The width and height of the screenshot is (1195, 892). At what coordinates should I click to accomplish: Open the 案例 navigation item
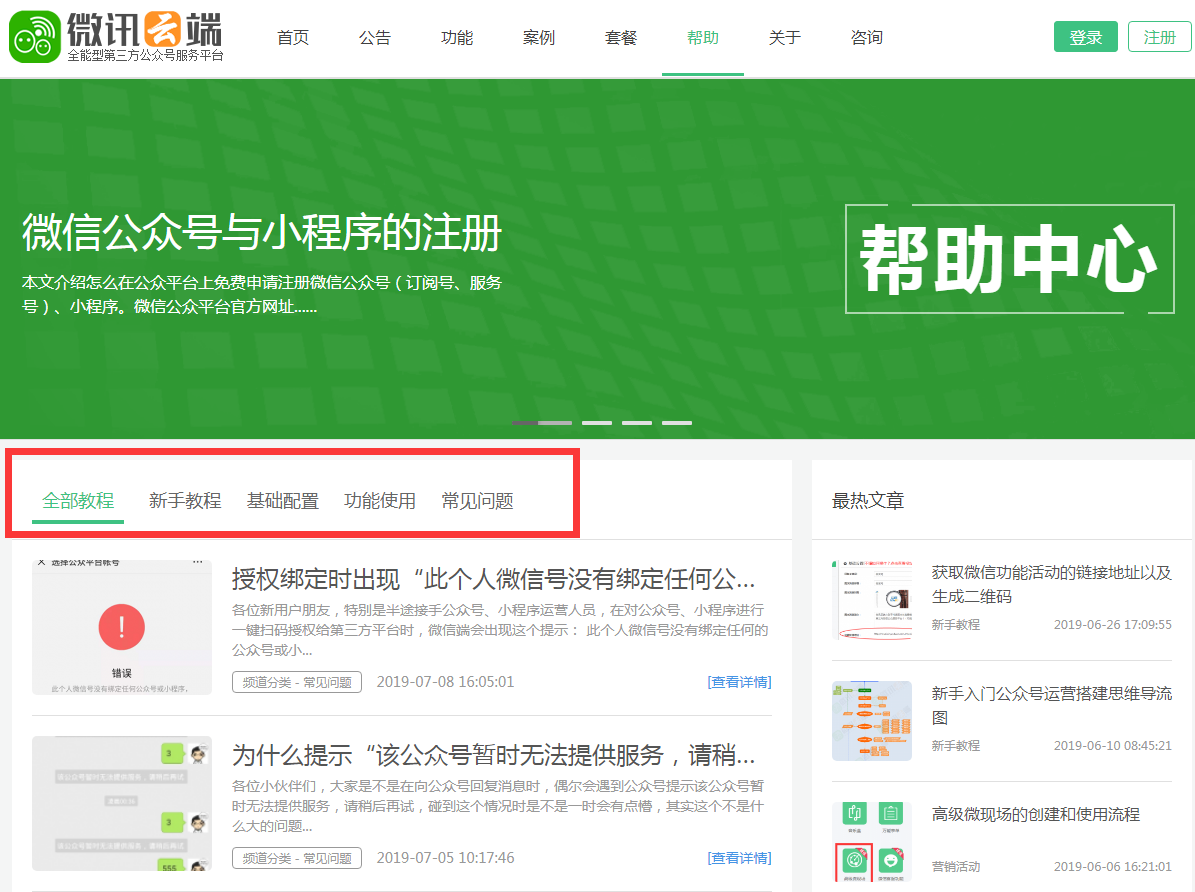pyautogui.click(x=539, y=38)
